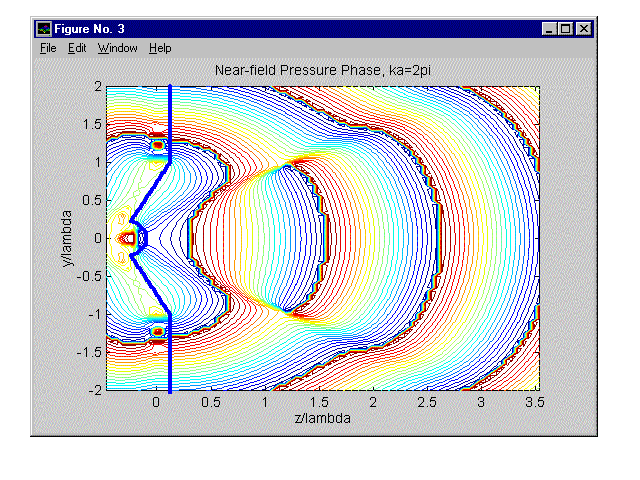Image resolution: width=640 pixels, height=480 pixels.
Task: Click the y-axis tick label '1.5'
Action: coord(92,124)
